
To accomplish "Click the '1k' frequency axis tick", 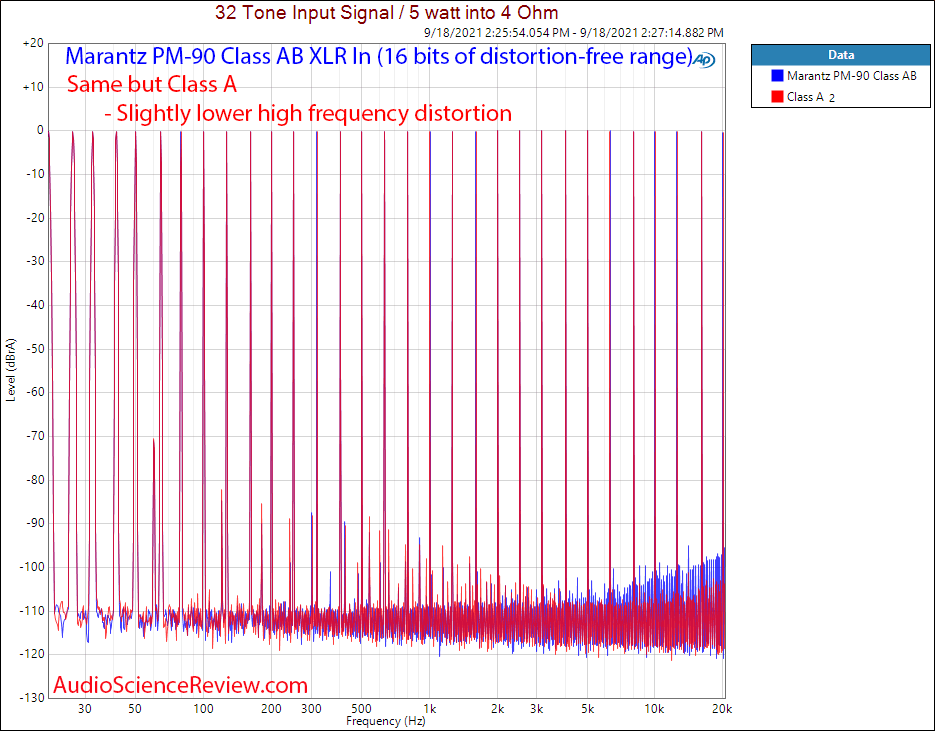I will pyautogui.click(x=429, y=709).
